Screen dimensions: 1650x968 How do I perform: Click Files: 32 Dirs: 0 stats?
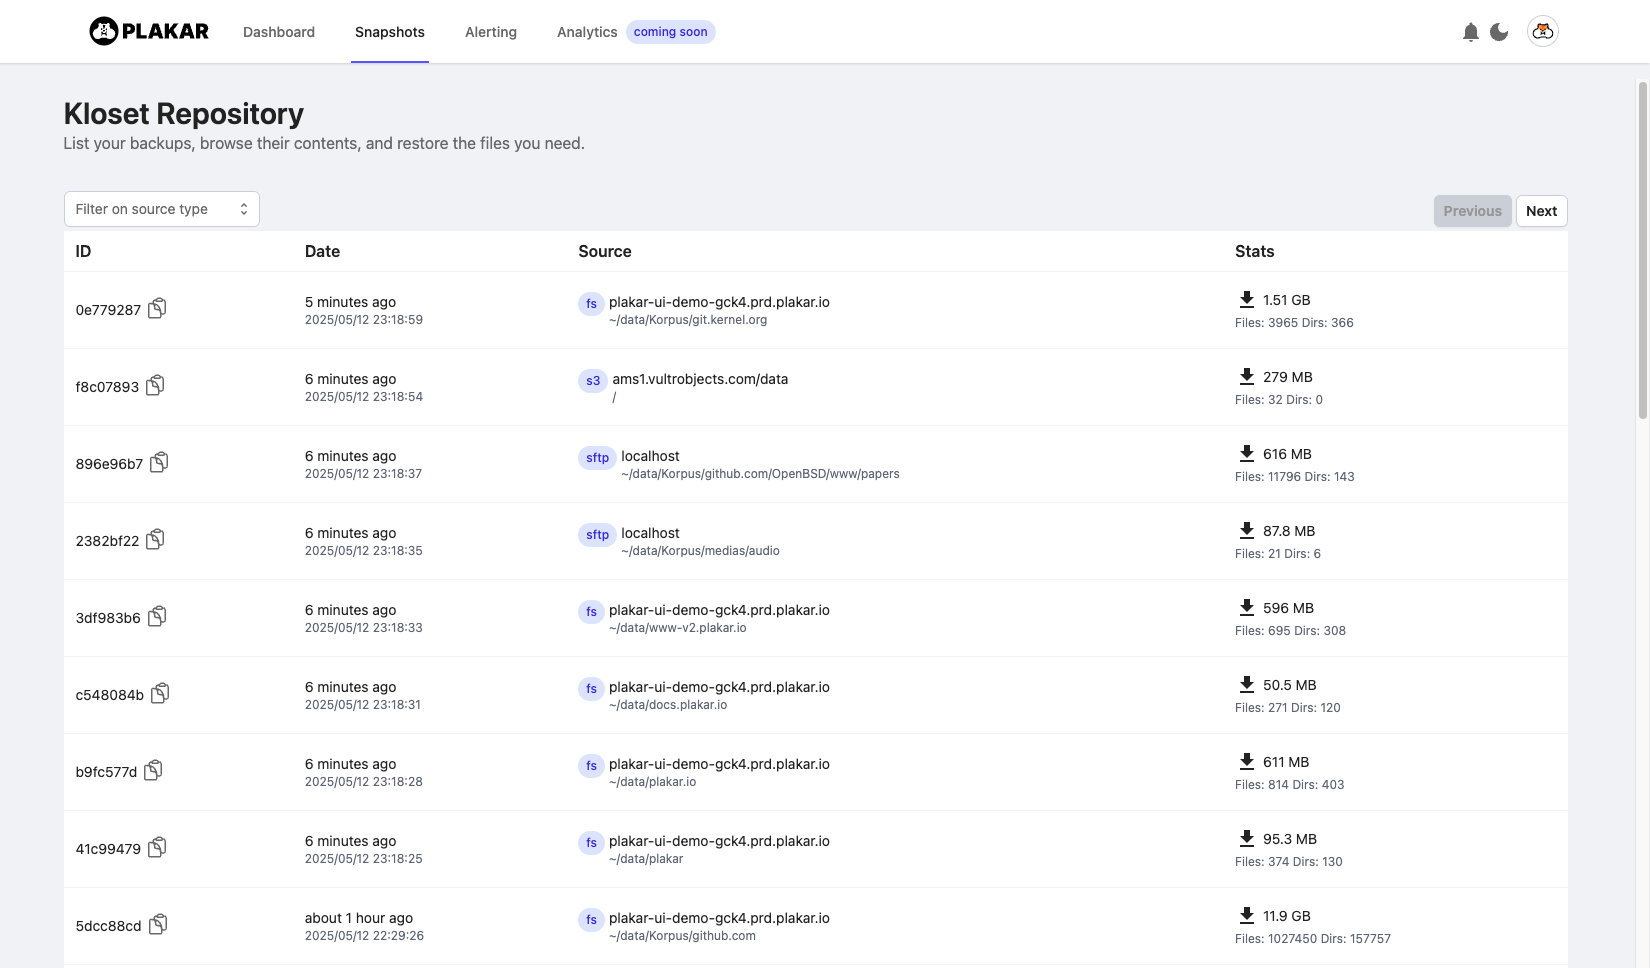coord(1278,400)
